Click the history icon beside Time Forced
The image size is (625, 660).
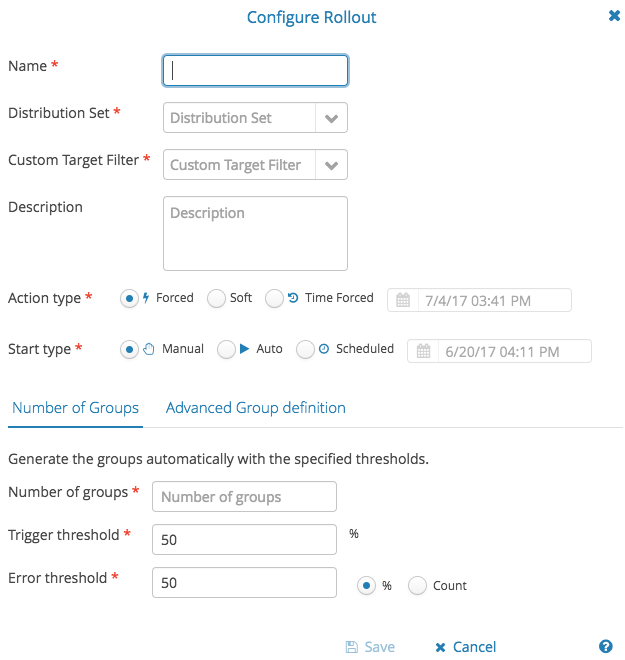293,298
